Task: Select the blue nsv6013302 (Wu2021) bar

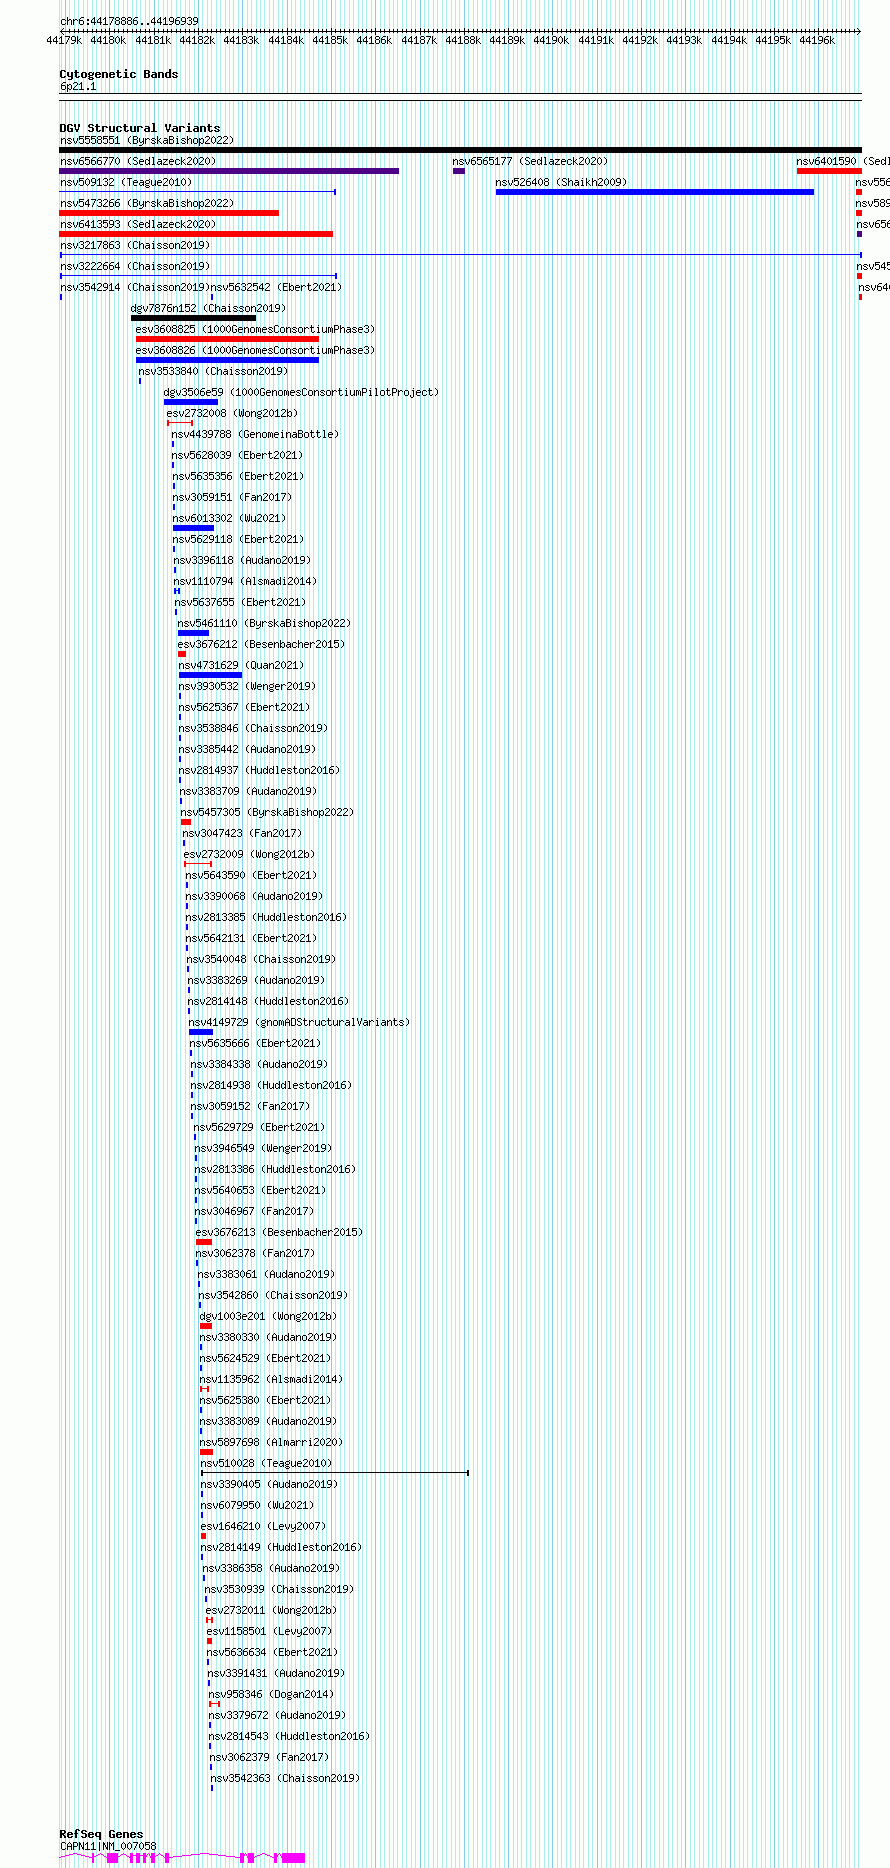Action: 193,528
